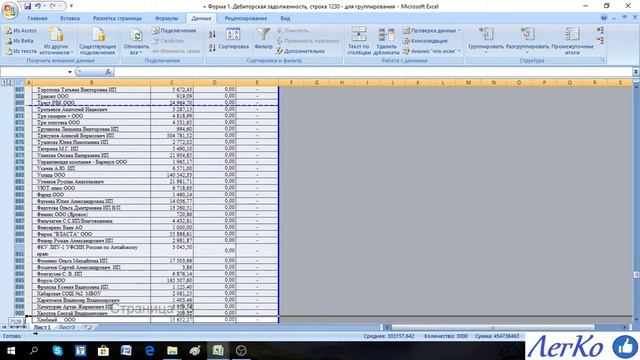Sort ascending A to Z
The height and width of the screenshot is (360, 640).
tap(212, 34)
